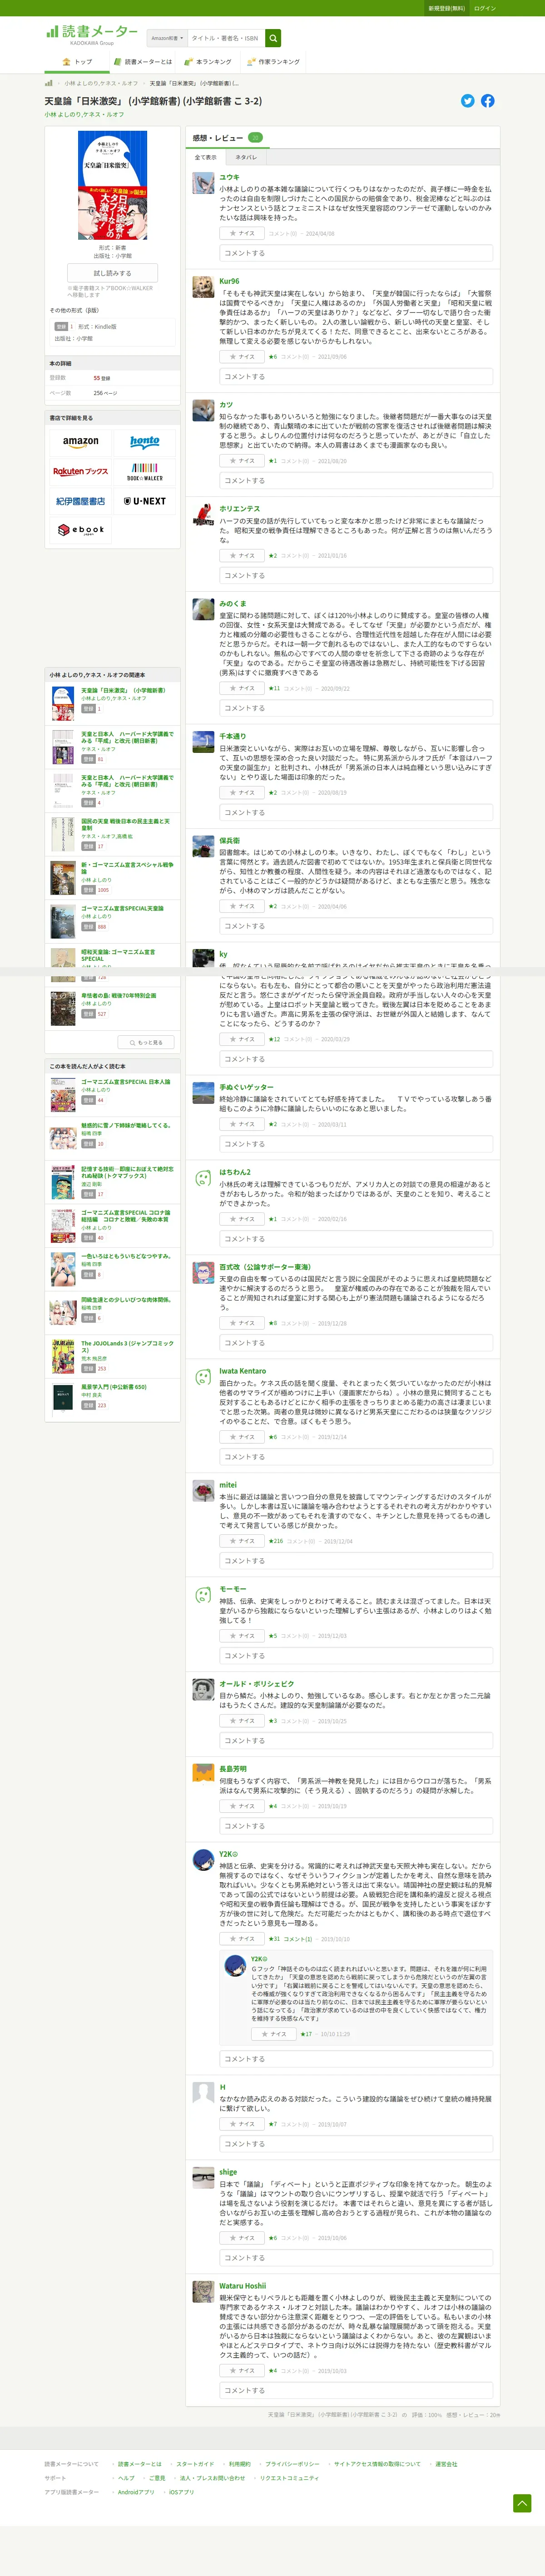The height and width of the screenshot is (2576, 545).
Task: Click author link 小林 よしのり,ケネス・ルオフ under title
Action: coord(84,114)
